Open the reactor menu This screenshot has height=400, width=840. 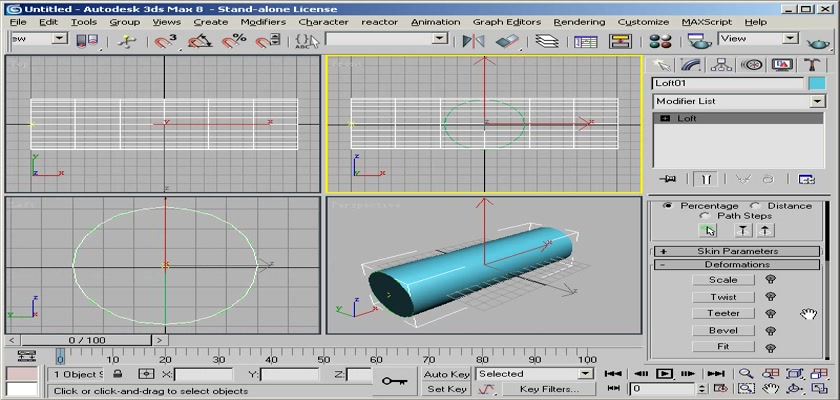click(x=379, y=22)
